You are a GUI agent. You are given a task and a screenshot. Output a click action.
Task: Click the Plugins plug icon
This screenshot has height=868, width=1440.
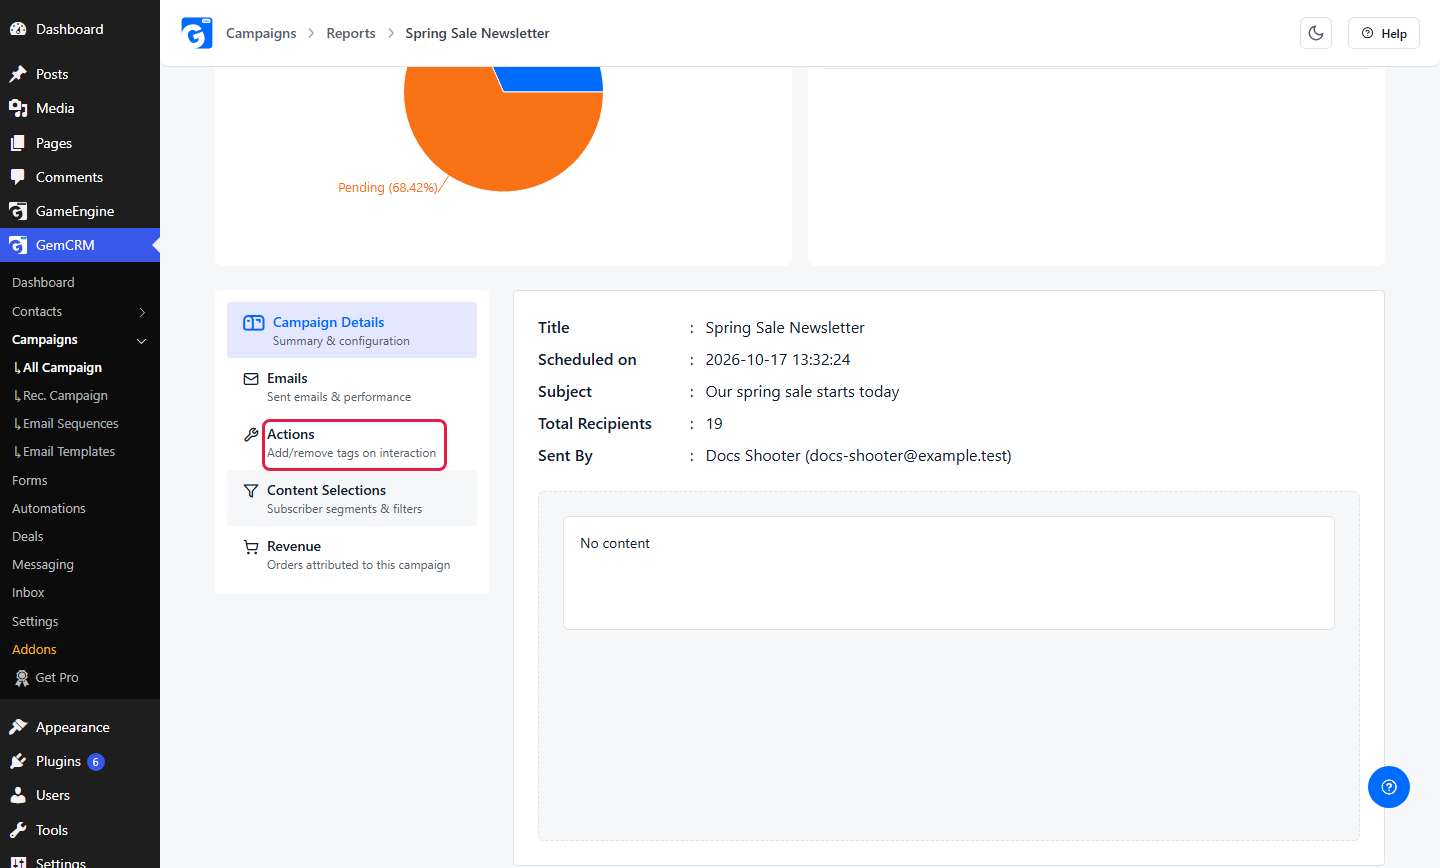18,761
